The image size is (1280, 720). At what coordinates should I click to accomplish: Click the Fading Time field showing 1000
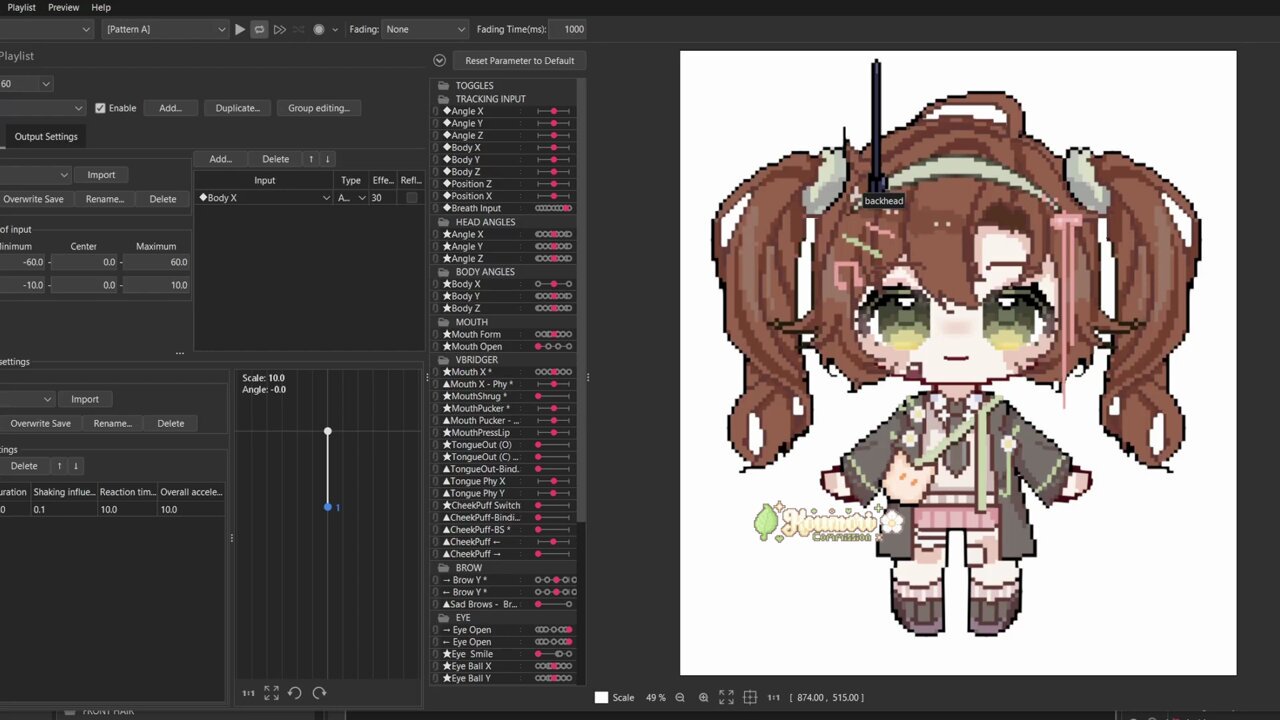point(568,29)
